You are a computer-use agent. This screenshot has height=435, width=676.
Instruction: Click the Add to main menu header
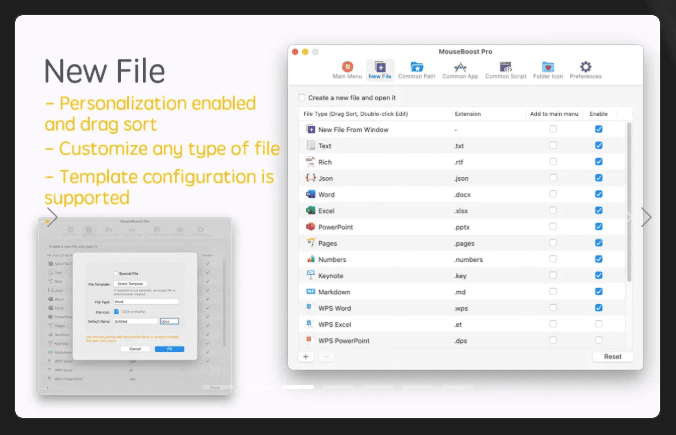tap(554, 114)
